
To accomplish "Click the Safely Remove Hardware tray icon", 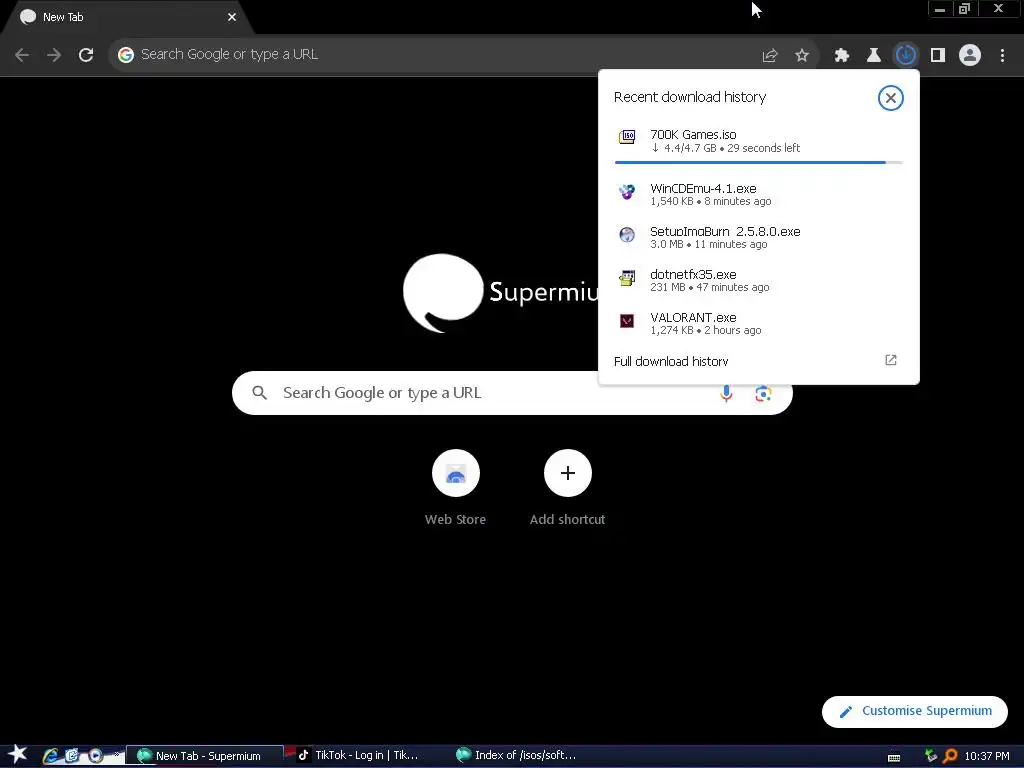I will [931, 756].
